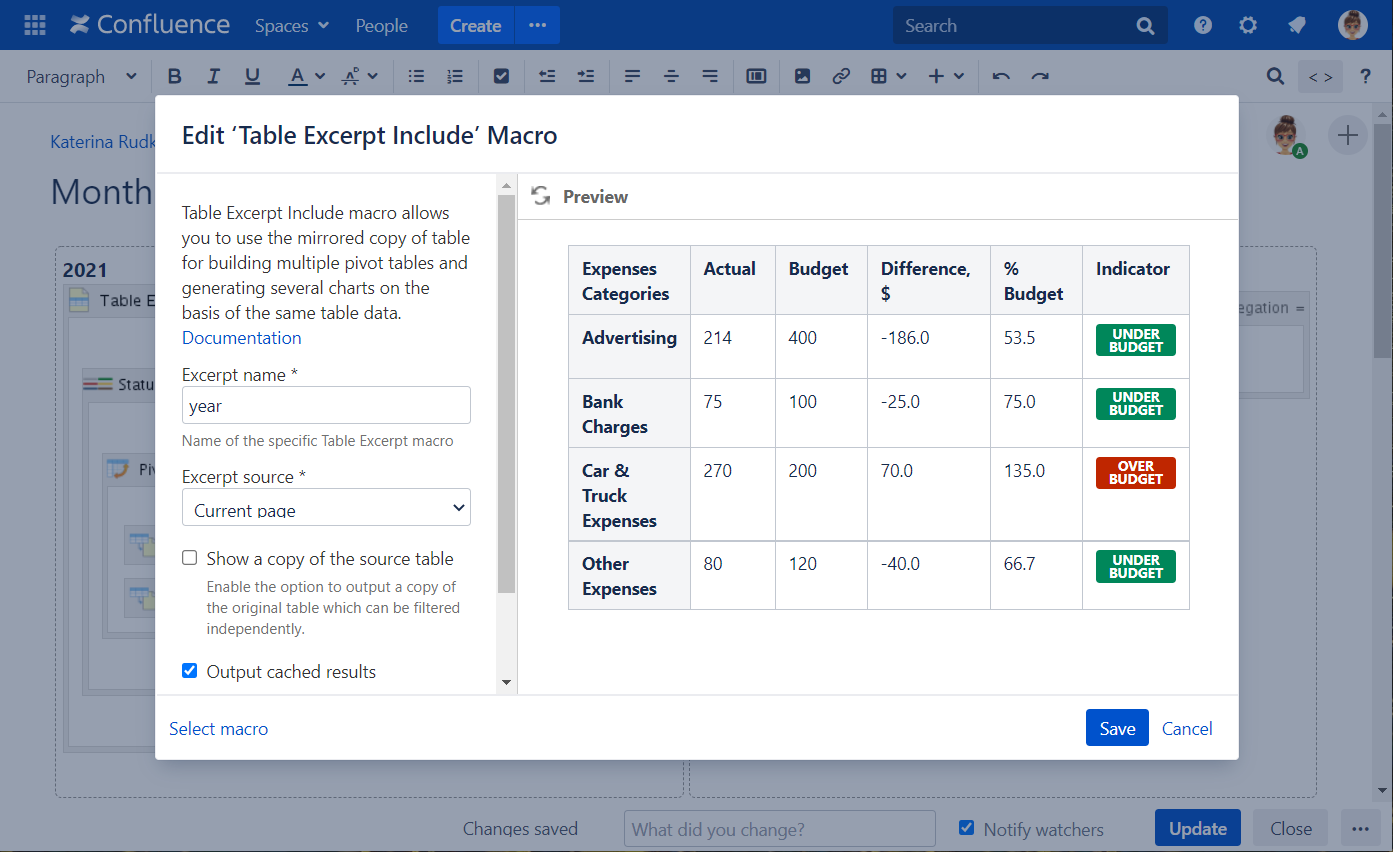
Task: Click the Excerpt name input field
Action: (326, 406)
